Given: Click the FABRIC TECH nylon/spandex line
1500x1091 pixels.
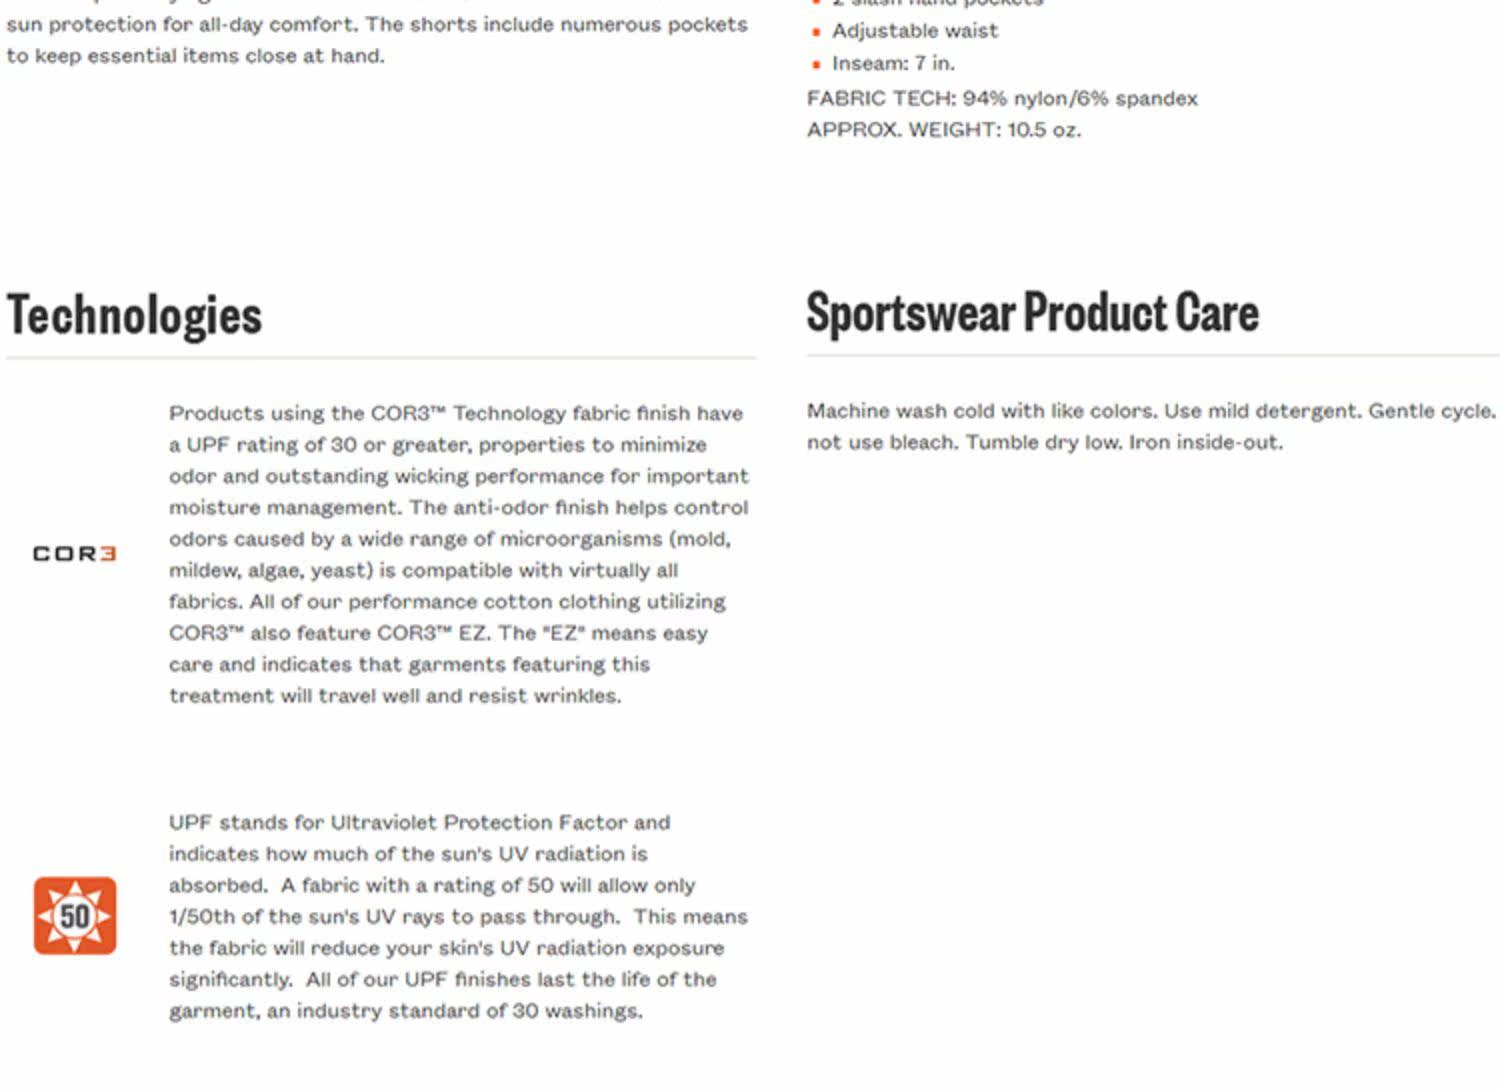Looking at the screenshot, I should point(1002,98).
